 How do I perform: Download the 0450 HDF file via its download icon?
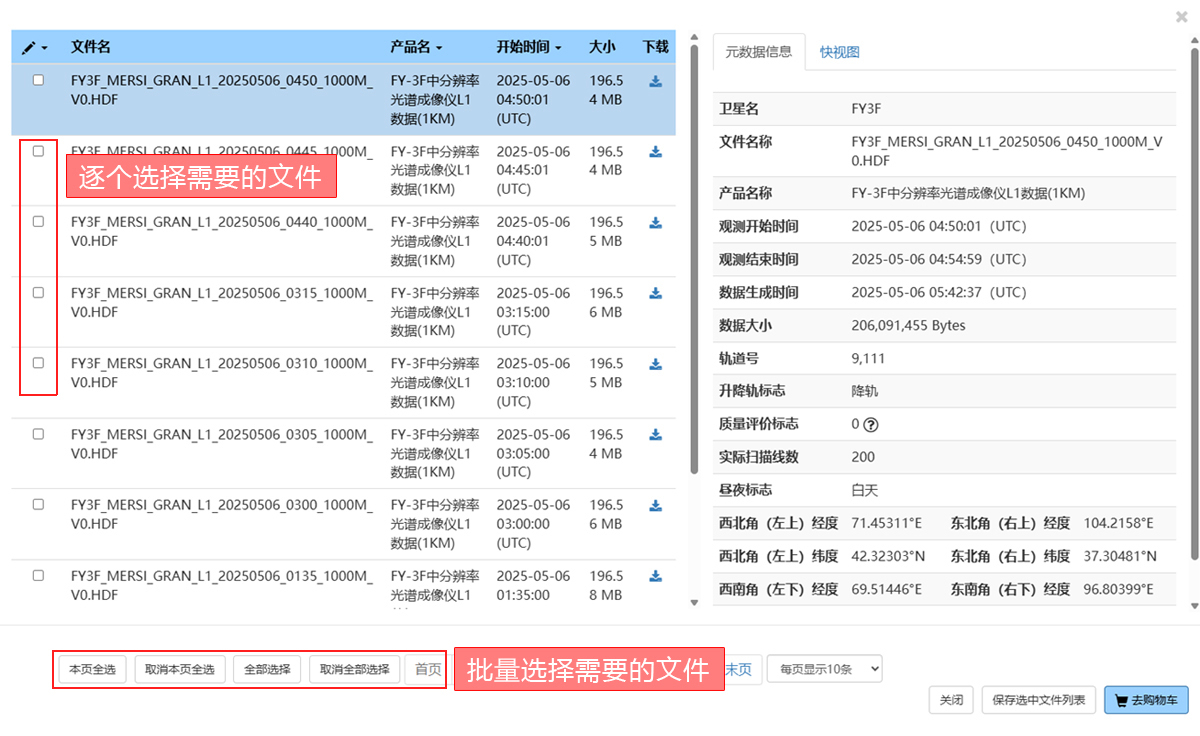pos(655,82)
